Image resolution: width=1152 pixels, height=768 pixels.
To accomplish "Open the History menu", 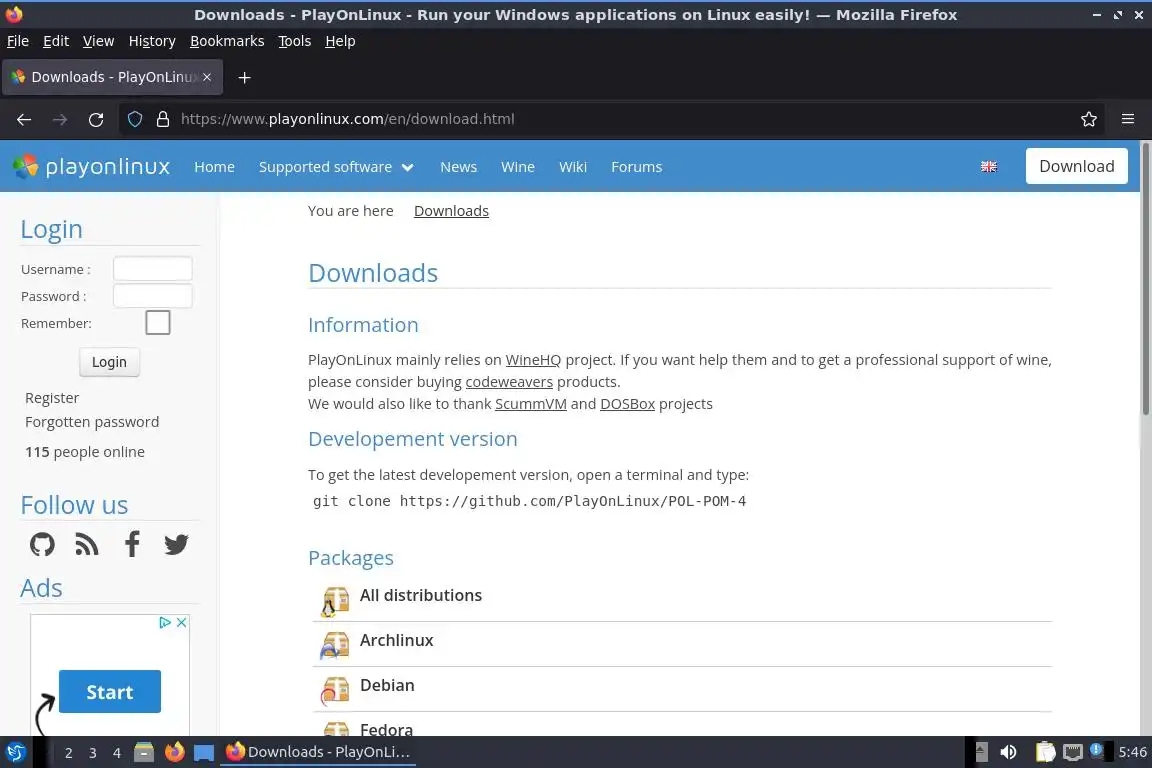I will point(152,41).
